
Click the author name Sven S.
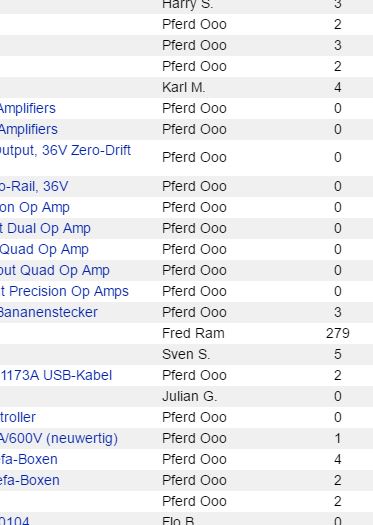pos(186,355)
